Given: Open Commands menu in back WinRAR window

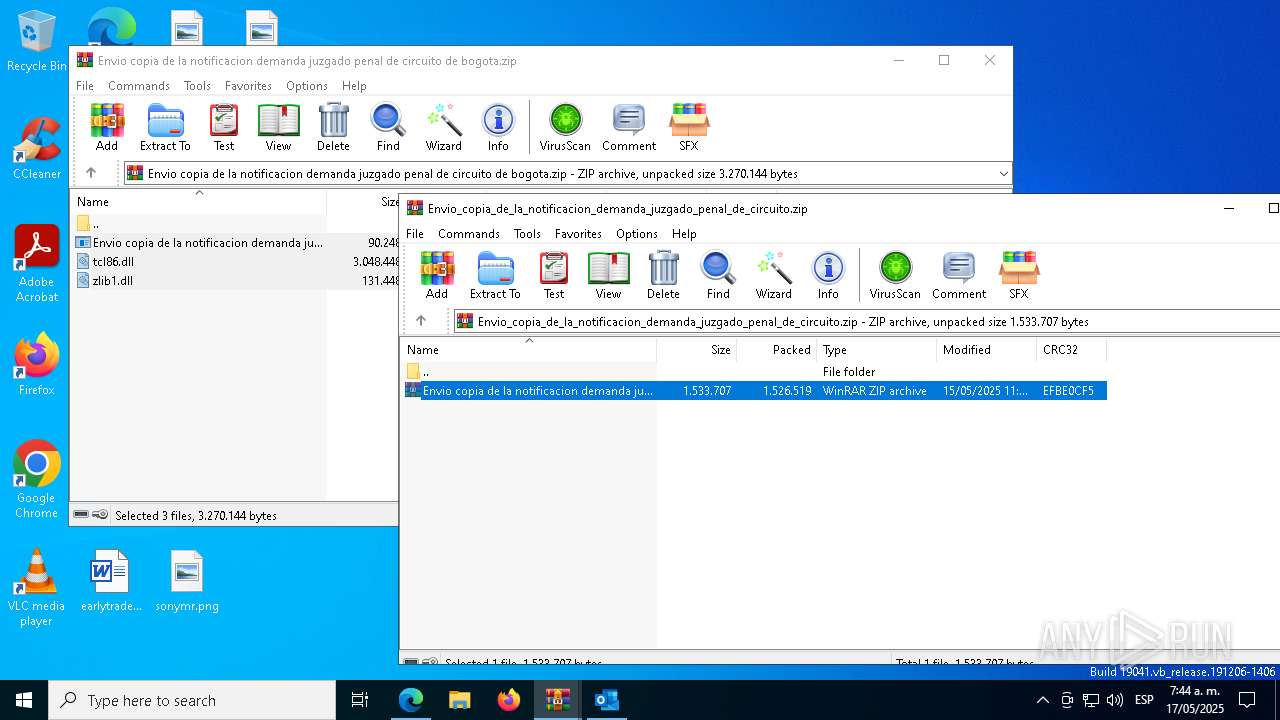Looking at the screenshot, I should 139,86.
